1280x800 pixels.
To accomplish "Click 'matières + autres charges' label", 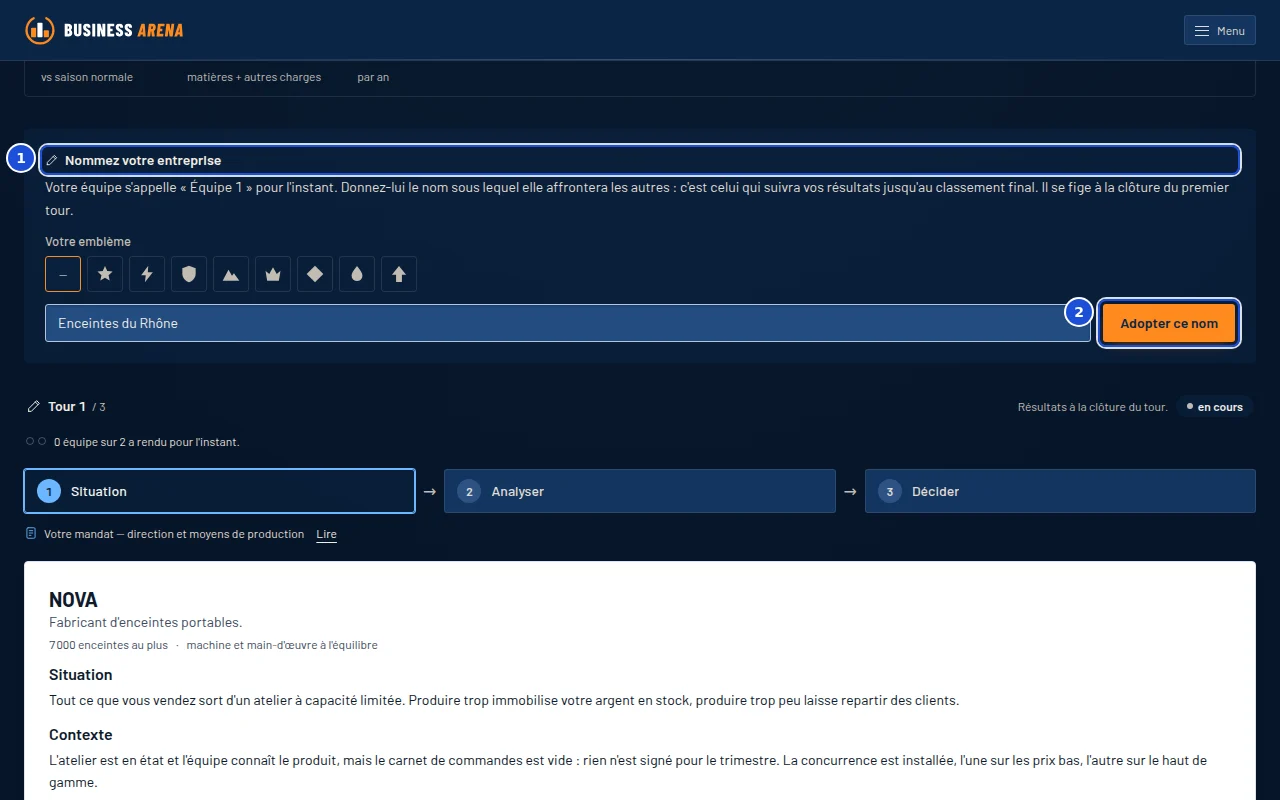I will 254,77.
